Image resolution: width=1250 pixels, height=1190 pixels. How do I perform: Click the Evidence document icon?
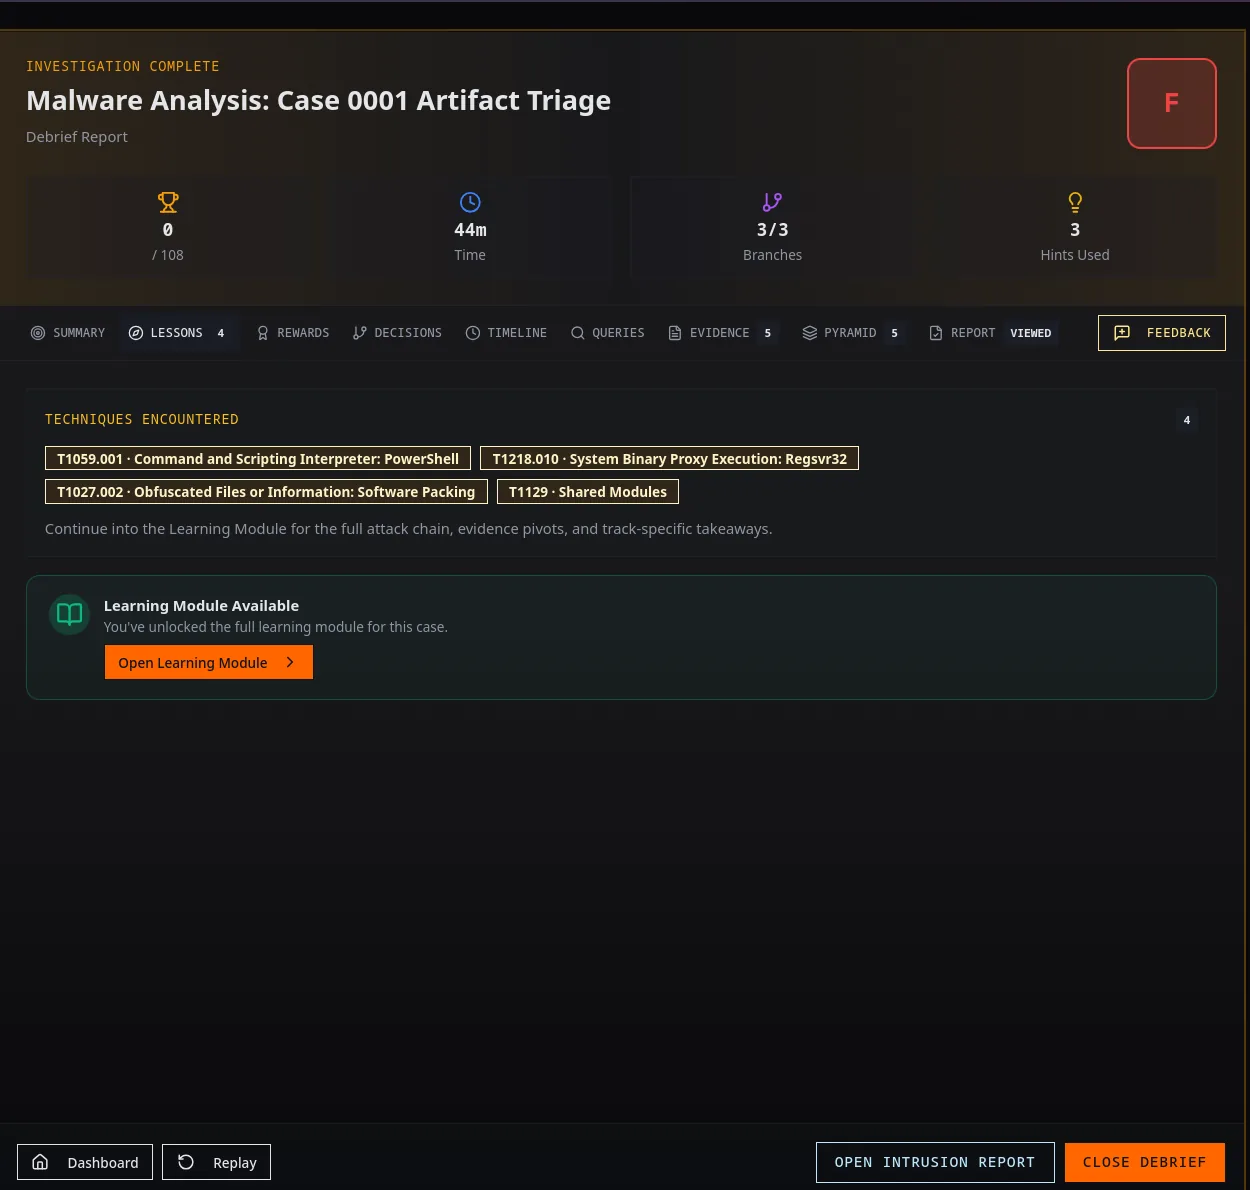pos(675,333)
